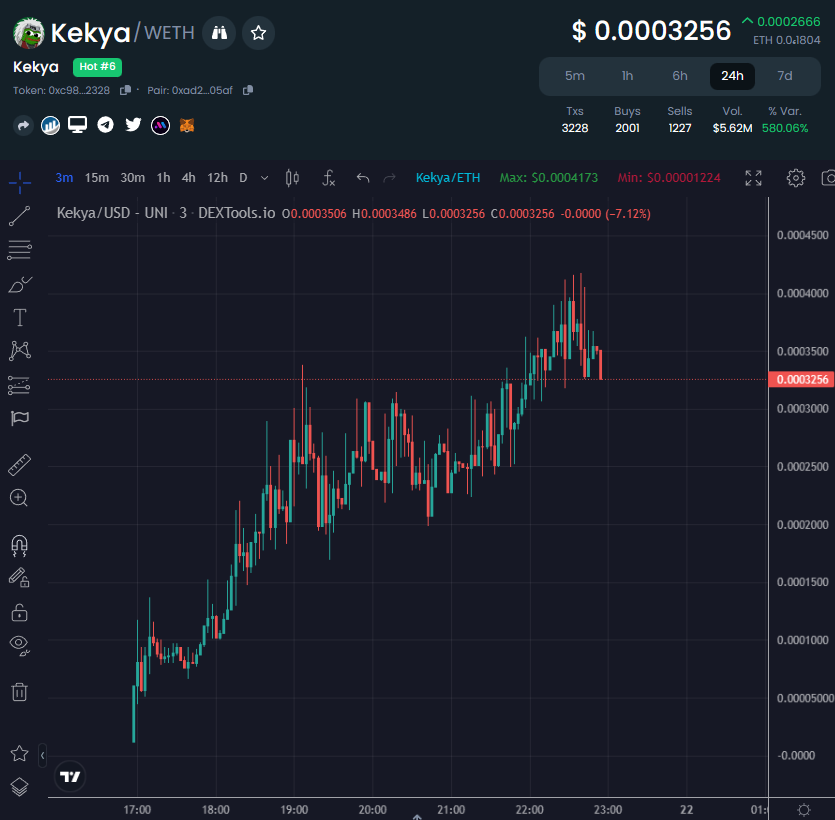This screenshot has width=835, height=820.
Task: Select the crosshair cursor tool
Action: tap(20, 183)
